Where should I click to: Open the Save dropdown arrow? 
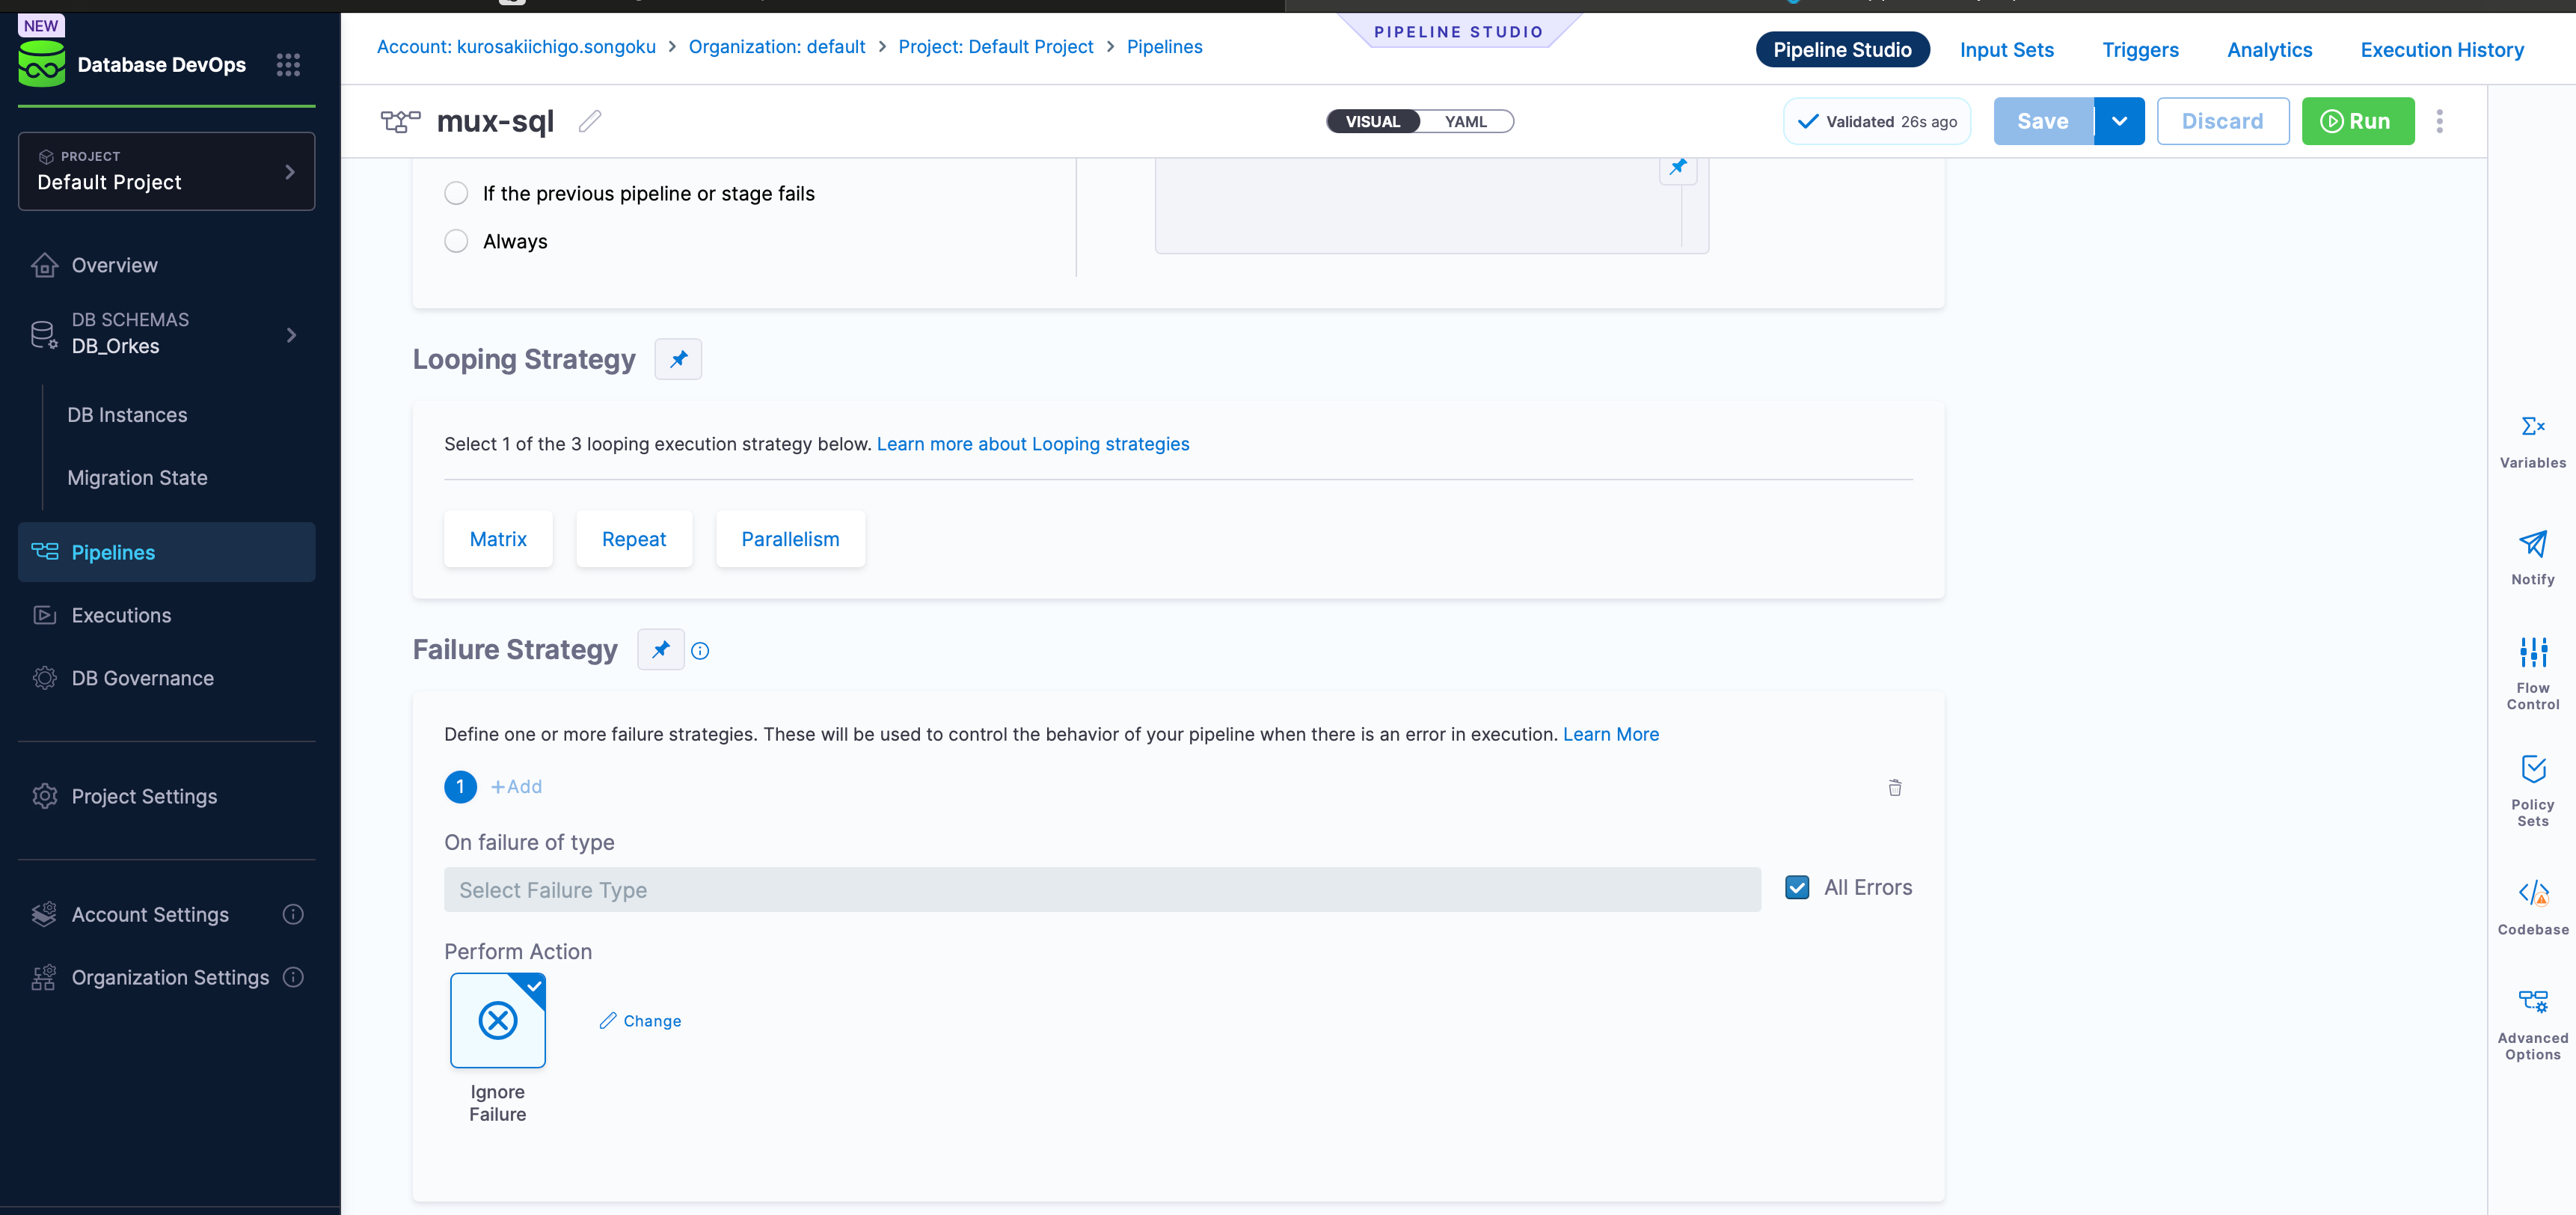2119,121
